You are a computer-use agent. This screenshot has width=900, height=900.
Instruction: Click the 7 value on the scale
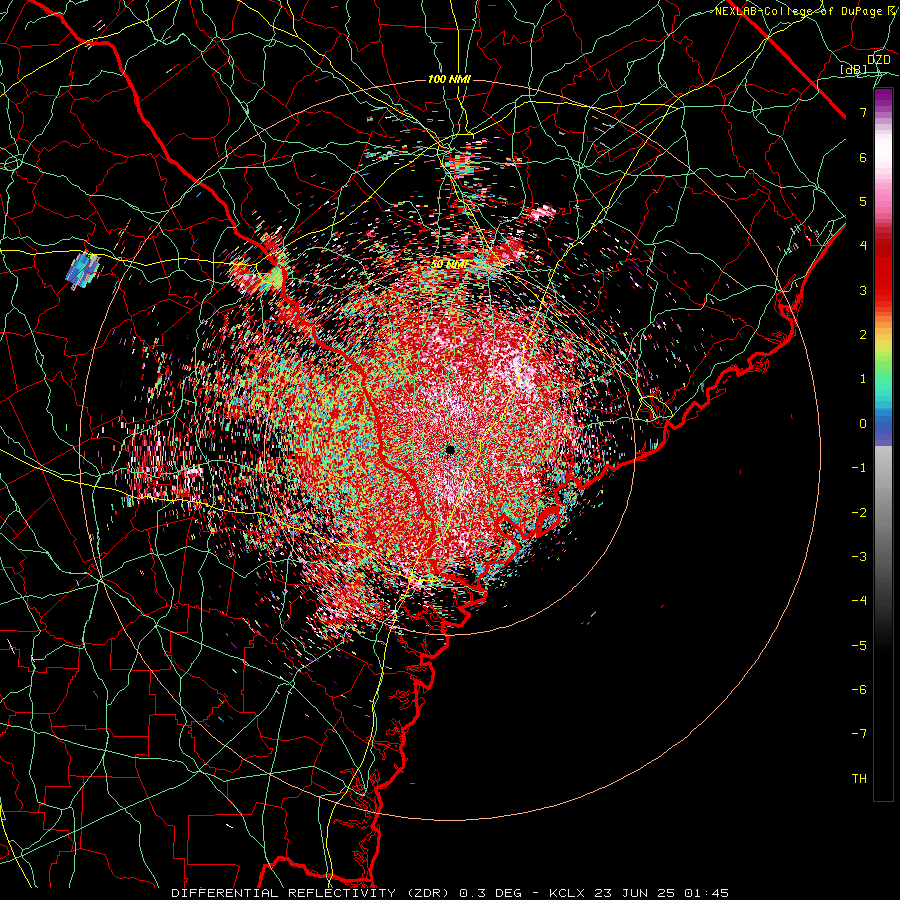[x=863, y=112]
